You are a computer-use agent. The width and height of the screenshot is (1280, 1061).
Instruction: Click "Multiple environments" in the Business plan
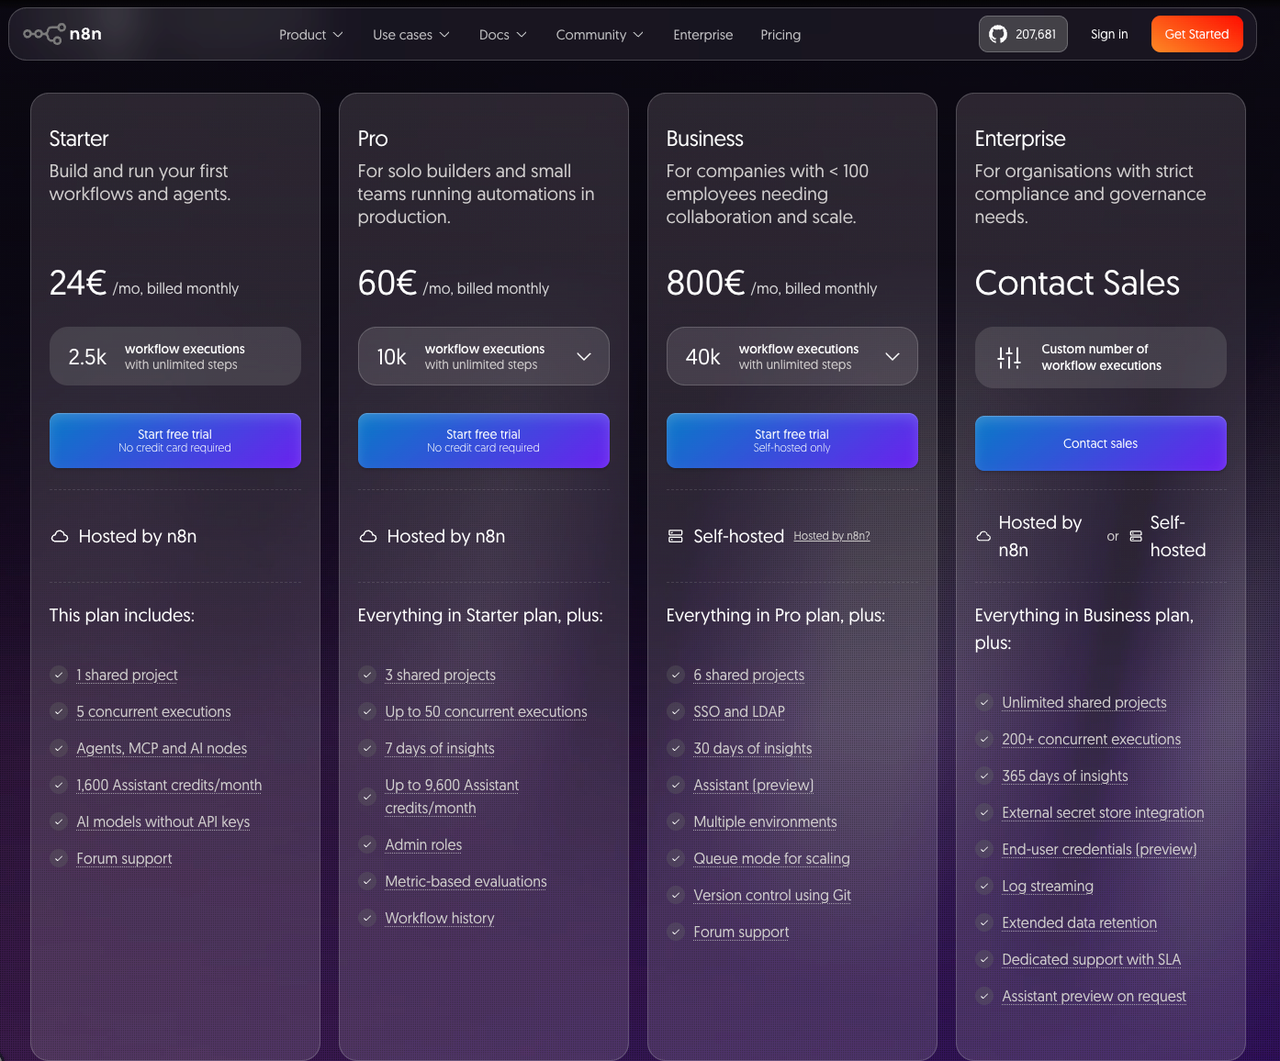765,822
